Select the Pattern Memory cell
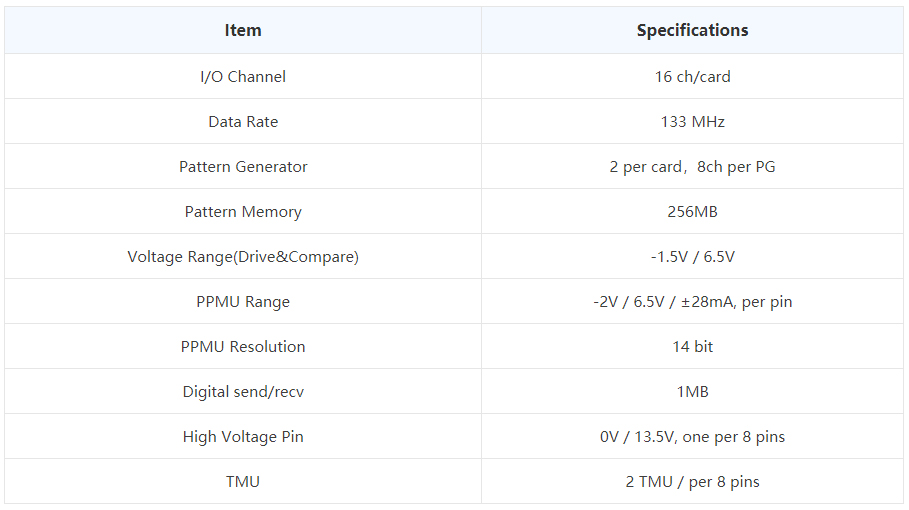The image size is (909, 510). [x=243, y=212]
